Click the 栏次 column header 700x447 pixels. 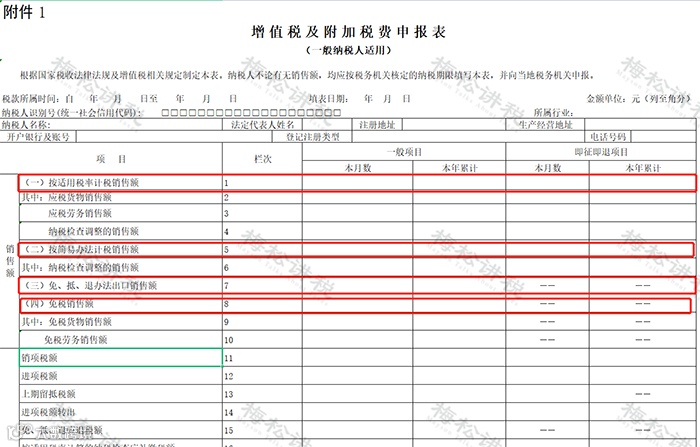(x=262, y=159)
